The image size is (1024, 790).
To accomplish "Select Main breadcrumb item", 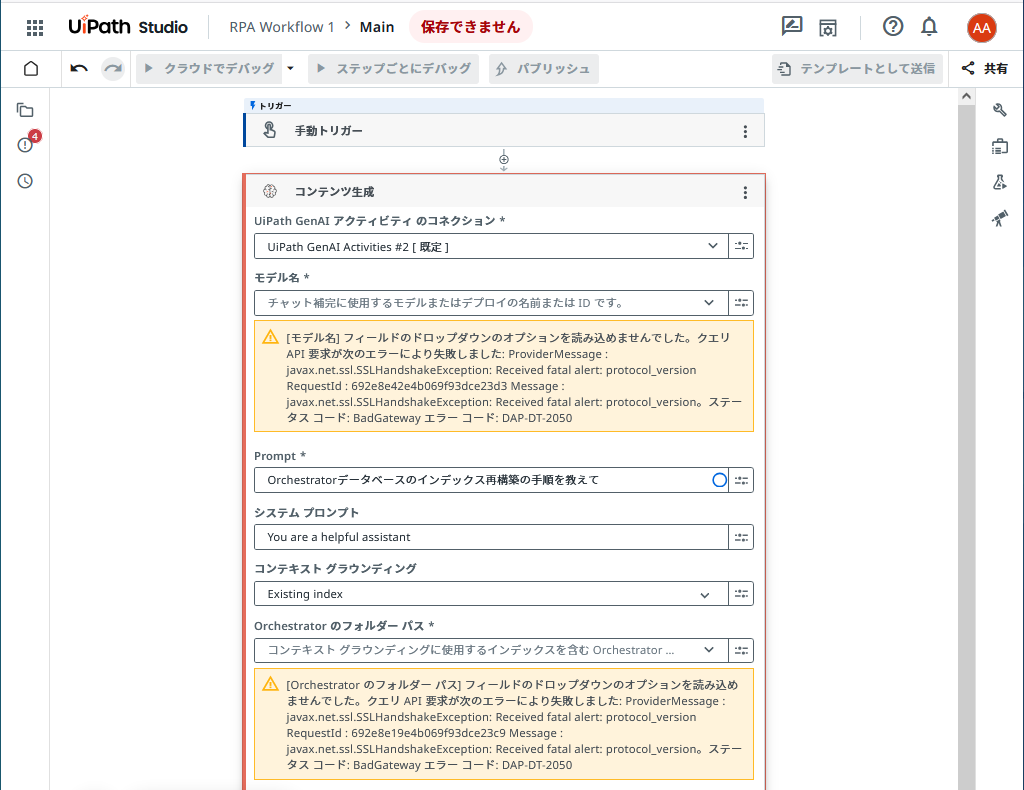I will [377, 27].
